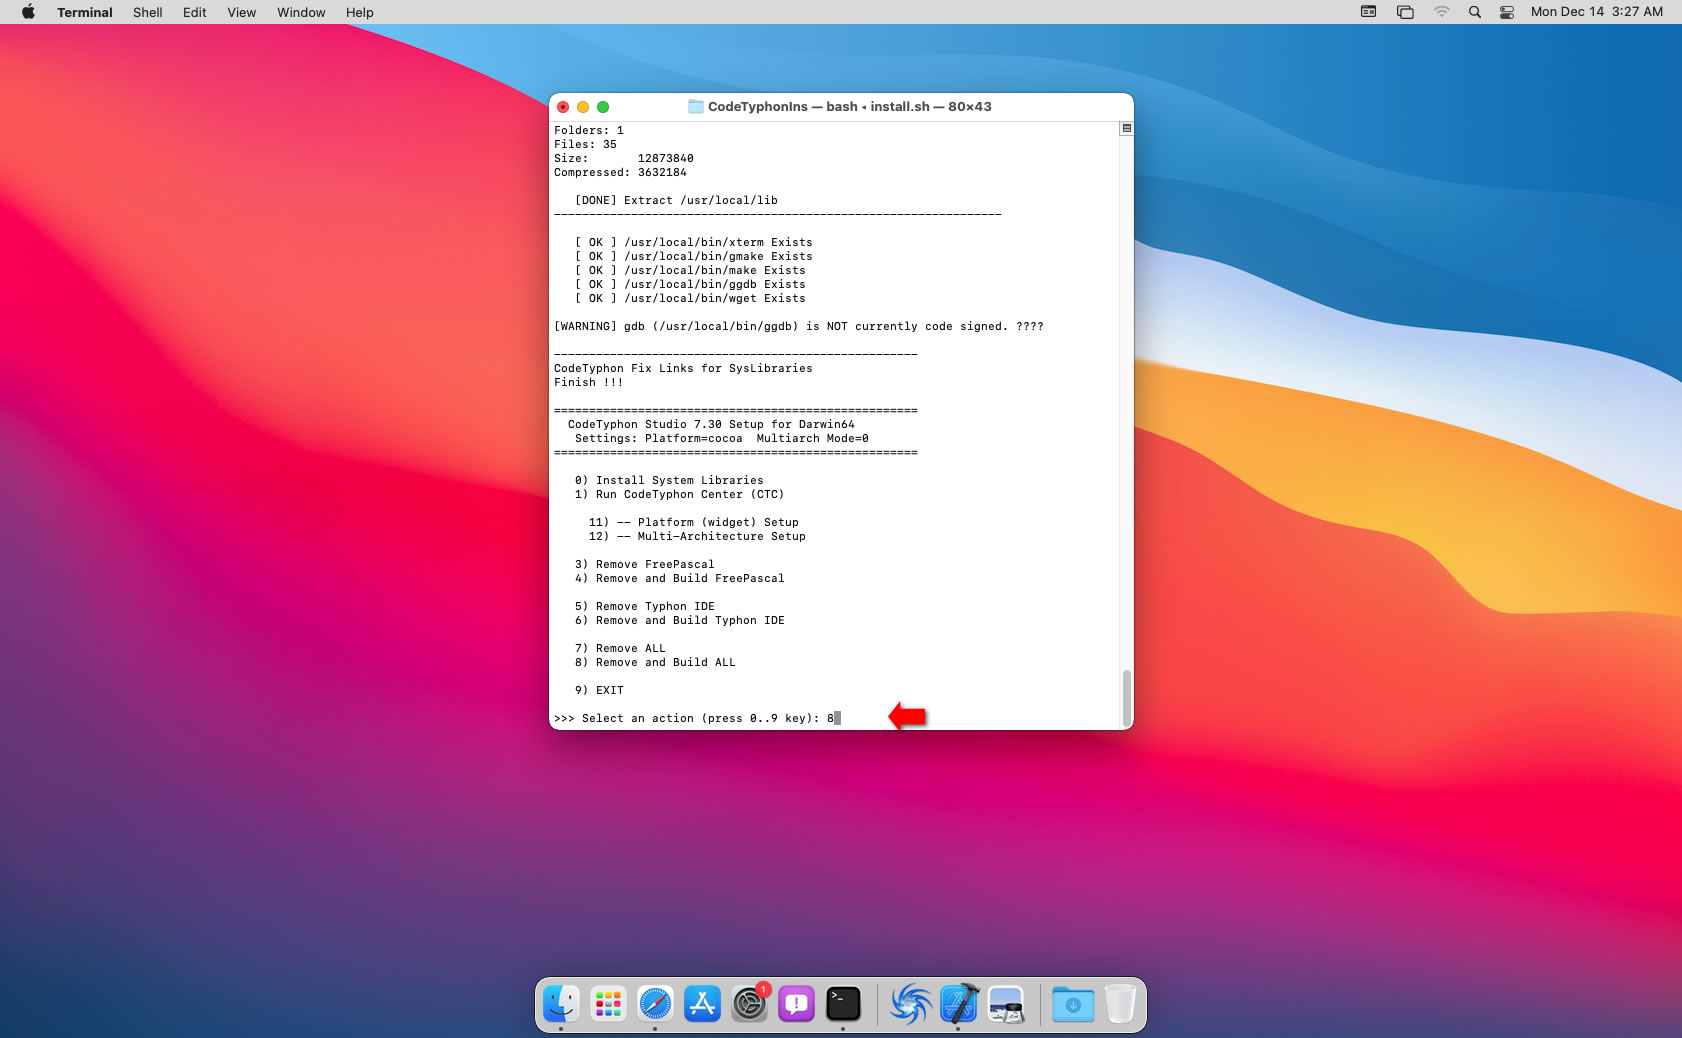Click '6) Remove and Build Typhon IDE' line

680,620
